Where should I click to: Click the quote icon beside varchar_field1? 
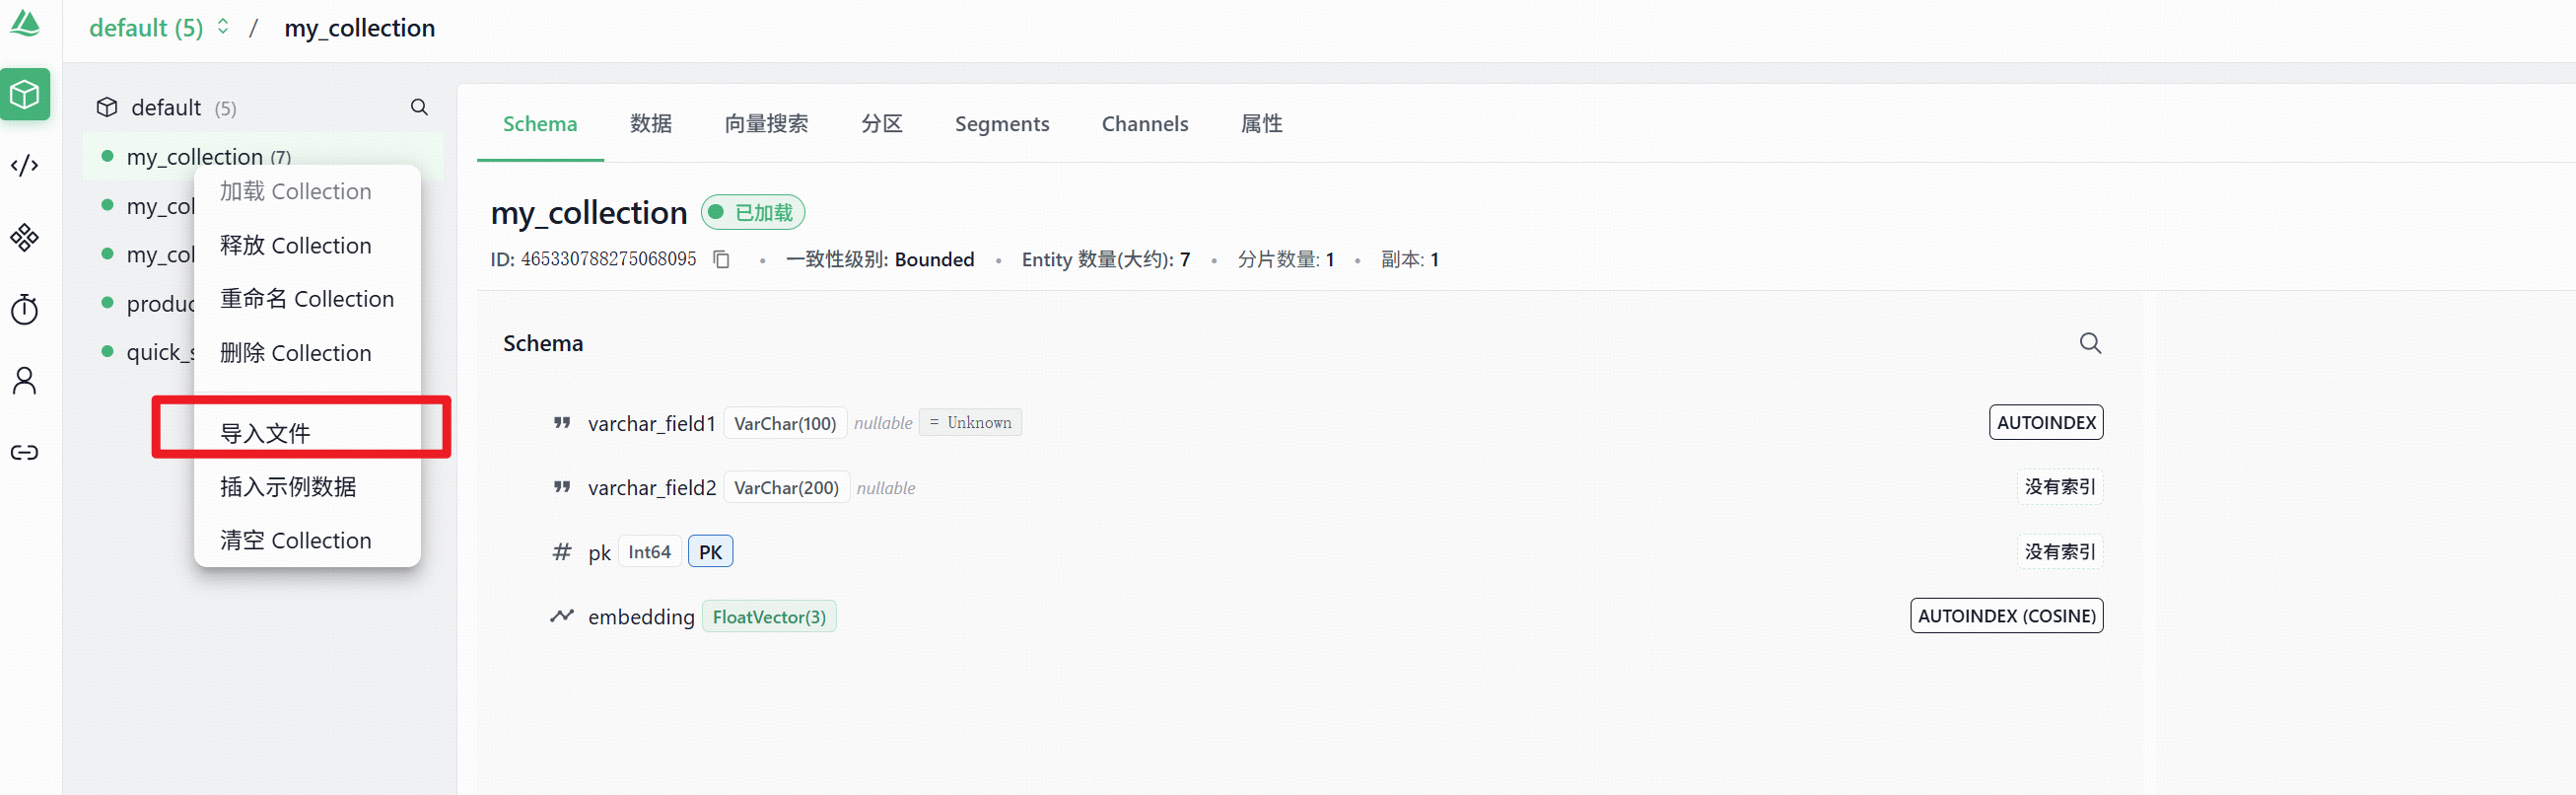(562, 423)
